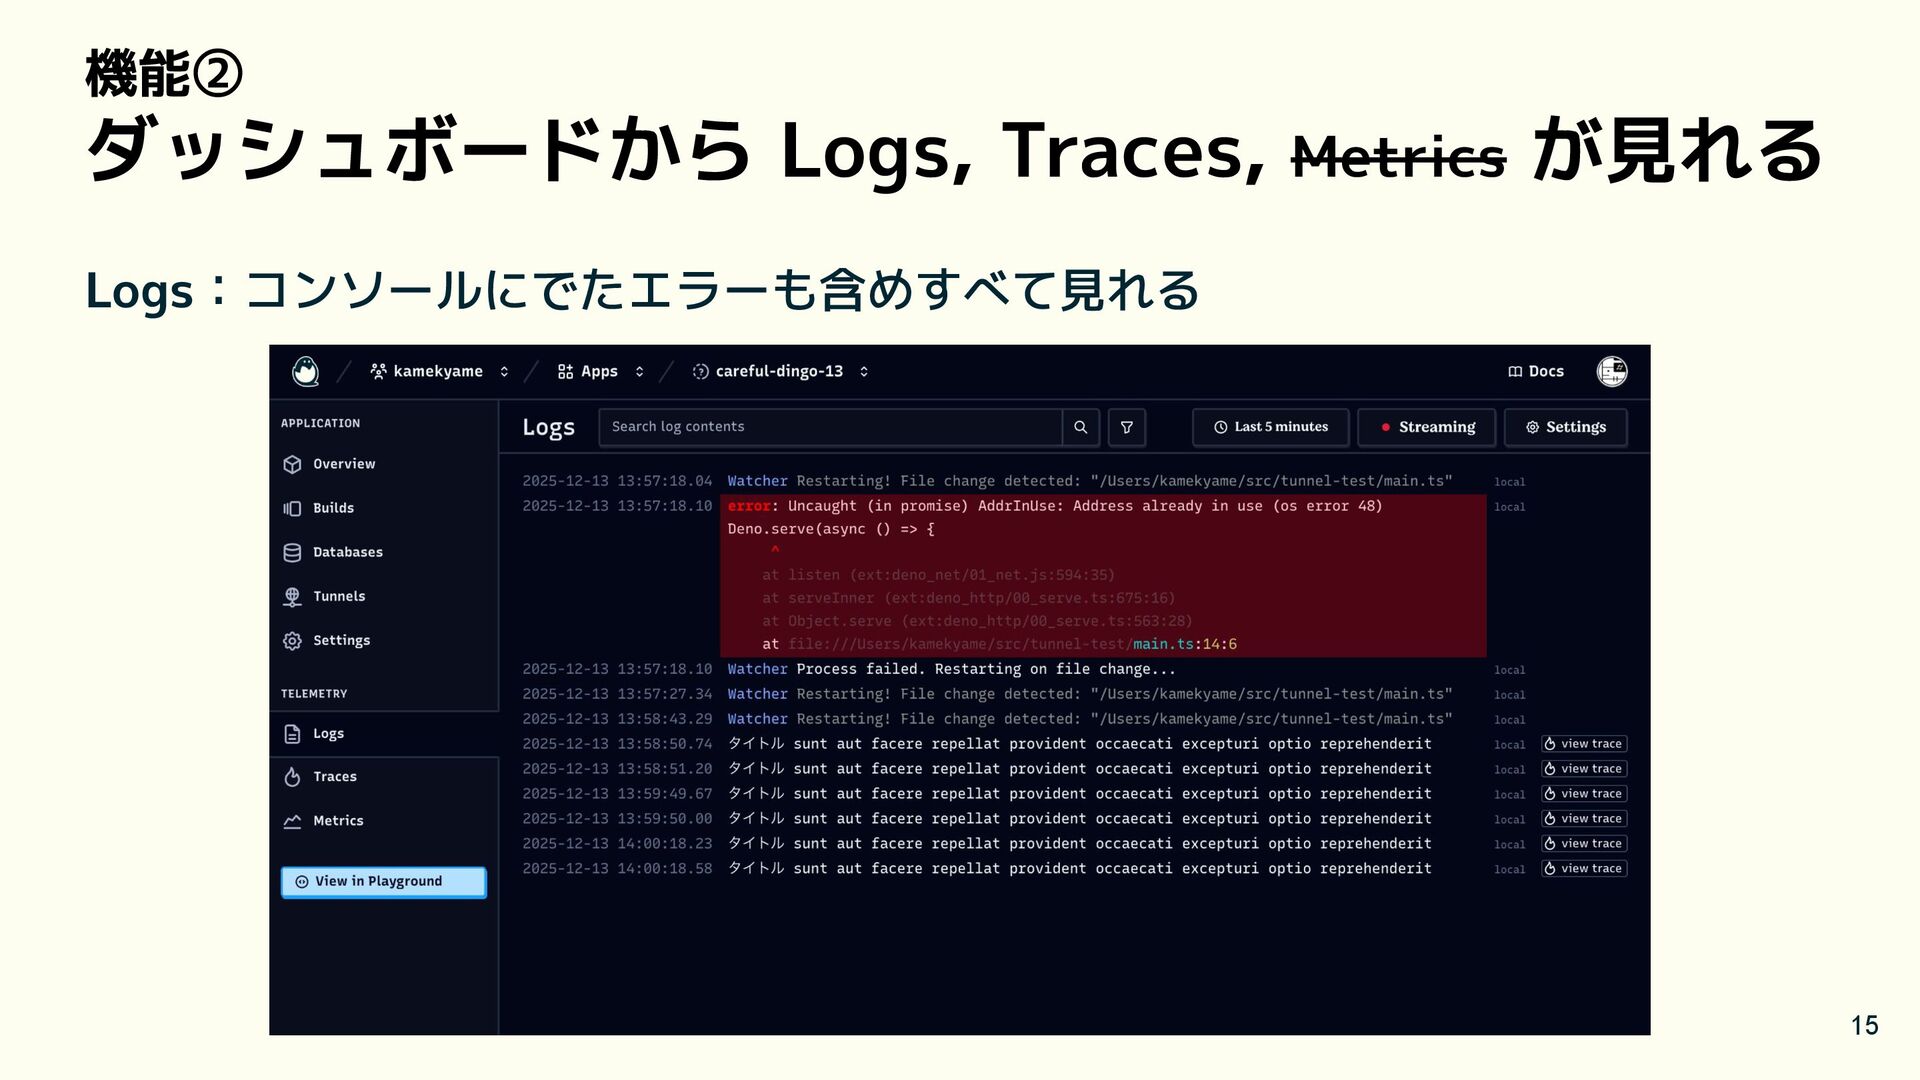Open the Last 5 minutes time range
This screenshot has height=1080, width=1920.
(x=1270, y=427)
